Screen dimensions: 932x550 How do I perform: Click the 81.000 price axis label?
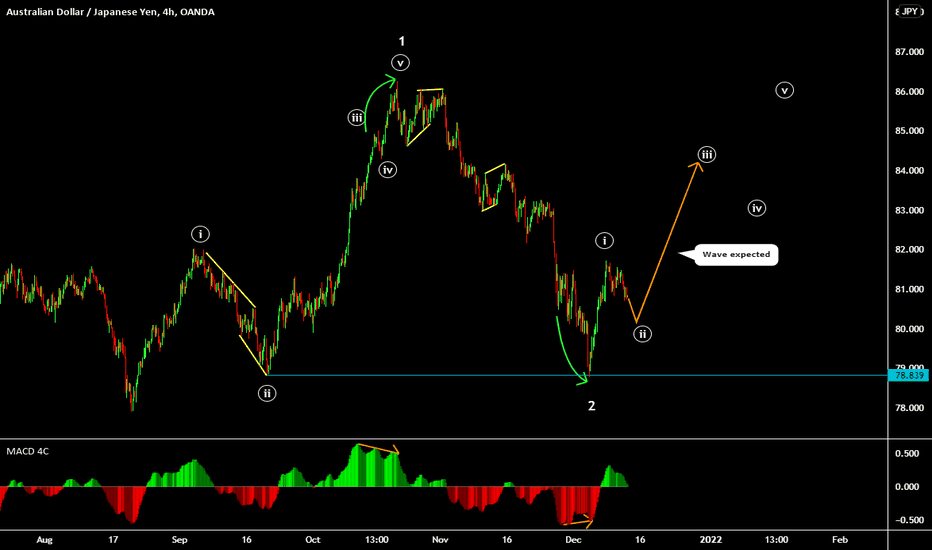pyautogui.click(x=909, y=290)
